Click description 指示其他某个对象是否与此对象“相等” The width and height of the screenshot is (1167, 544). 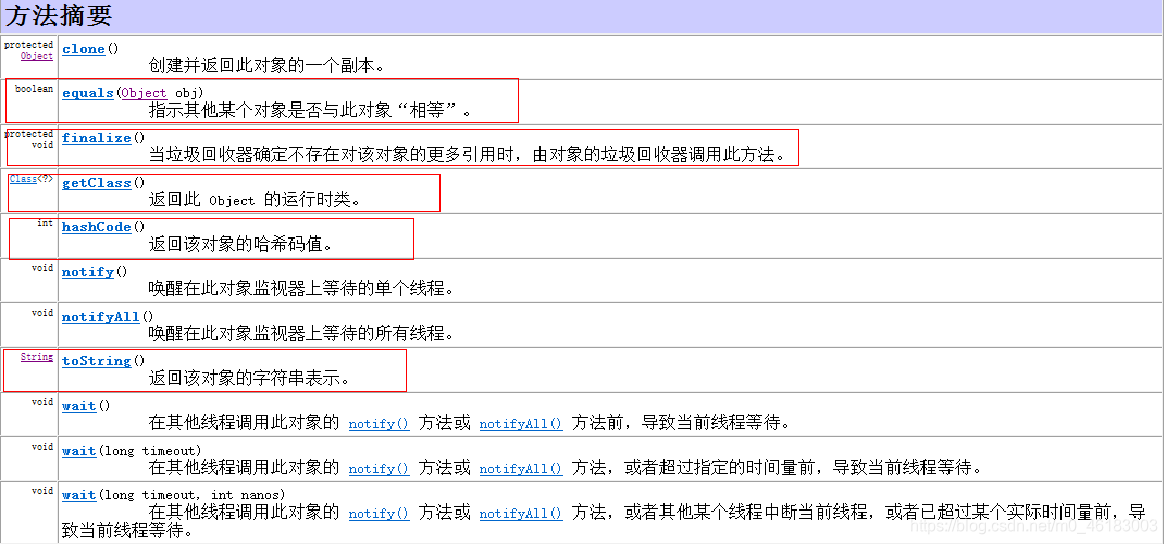[310, 111]
